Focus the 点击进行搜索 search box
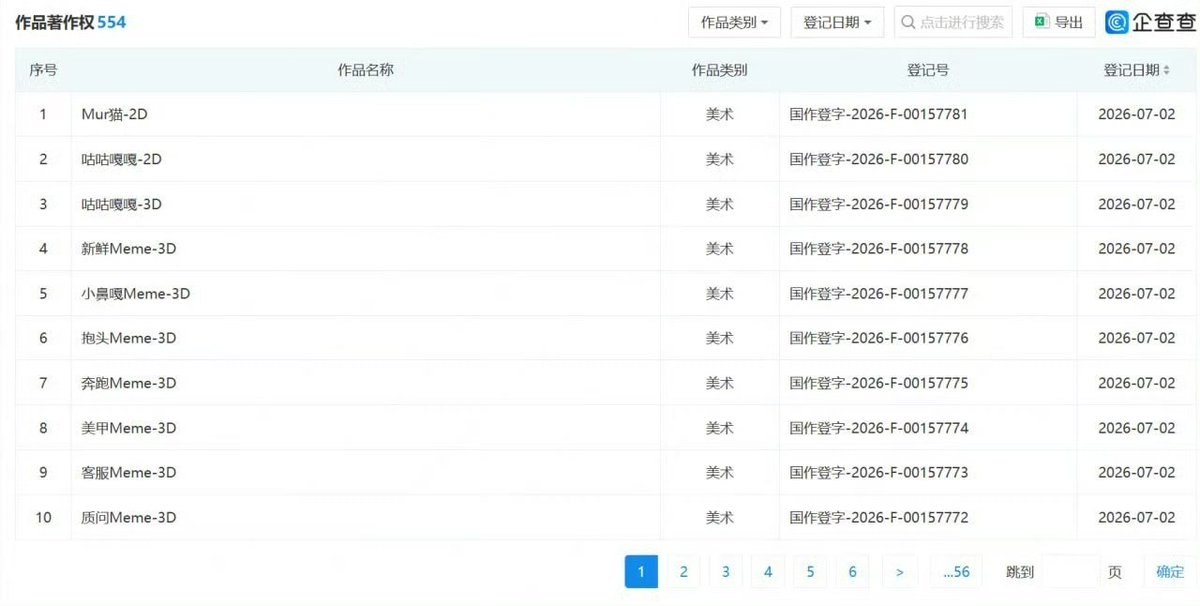 [x=953, y=22]
